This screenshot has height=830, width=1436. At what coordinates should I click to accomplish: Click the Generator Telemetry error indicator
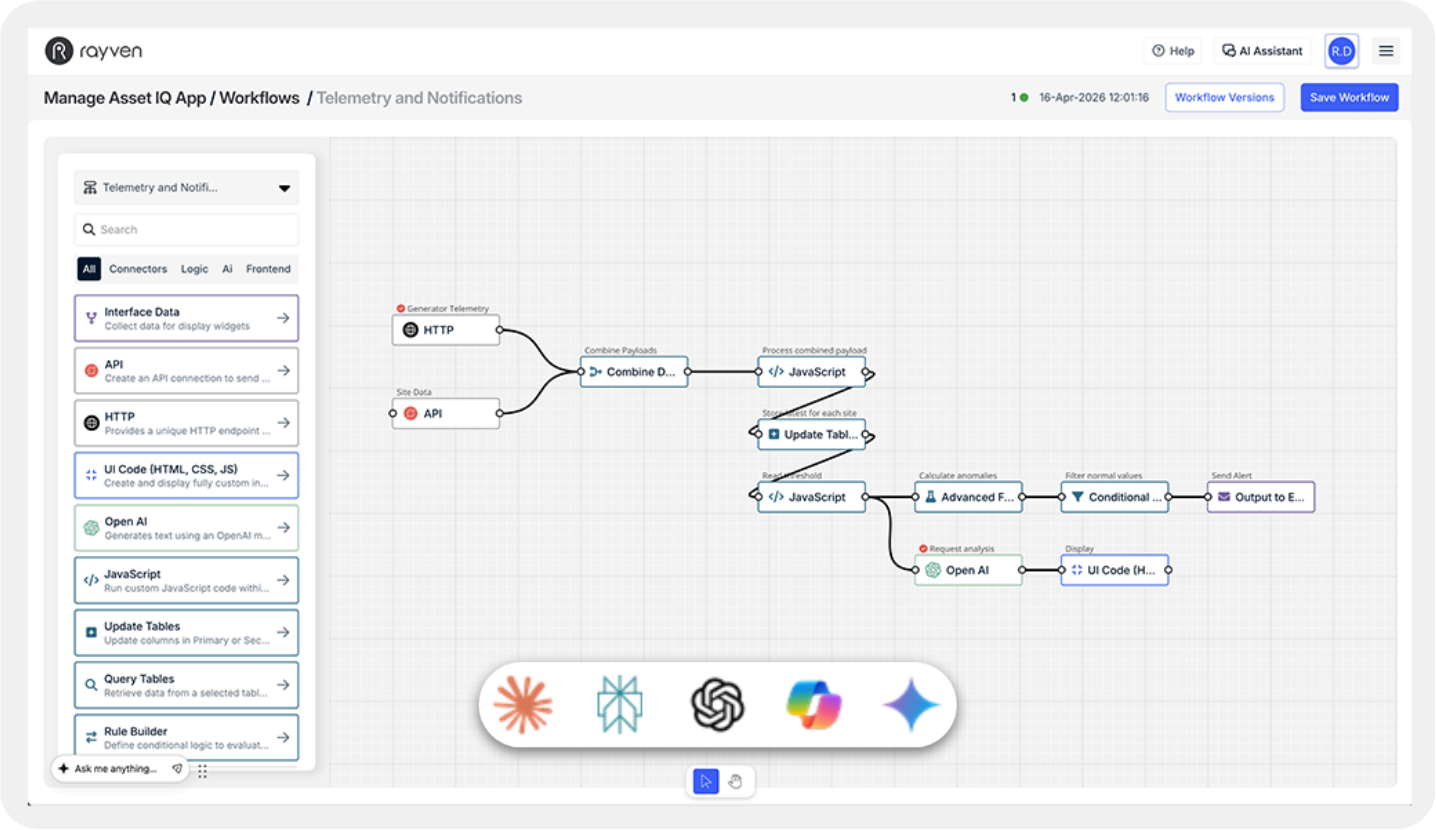401,309
